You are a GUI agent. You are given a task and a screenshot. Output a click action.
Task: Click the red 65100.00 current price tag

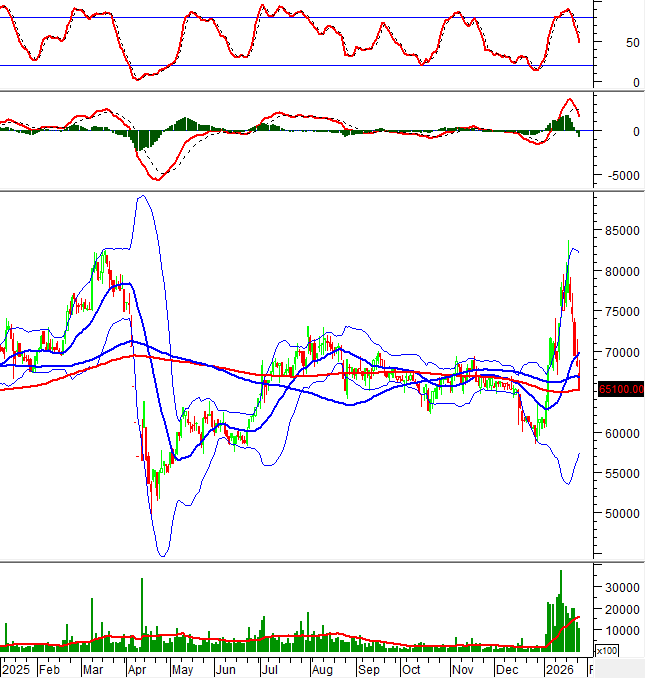click(x=619, y=389)
